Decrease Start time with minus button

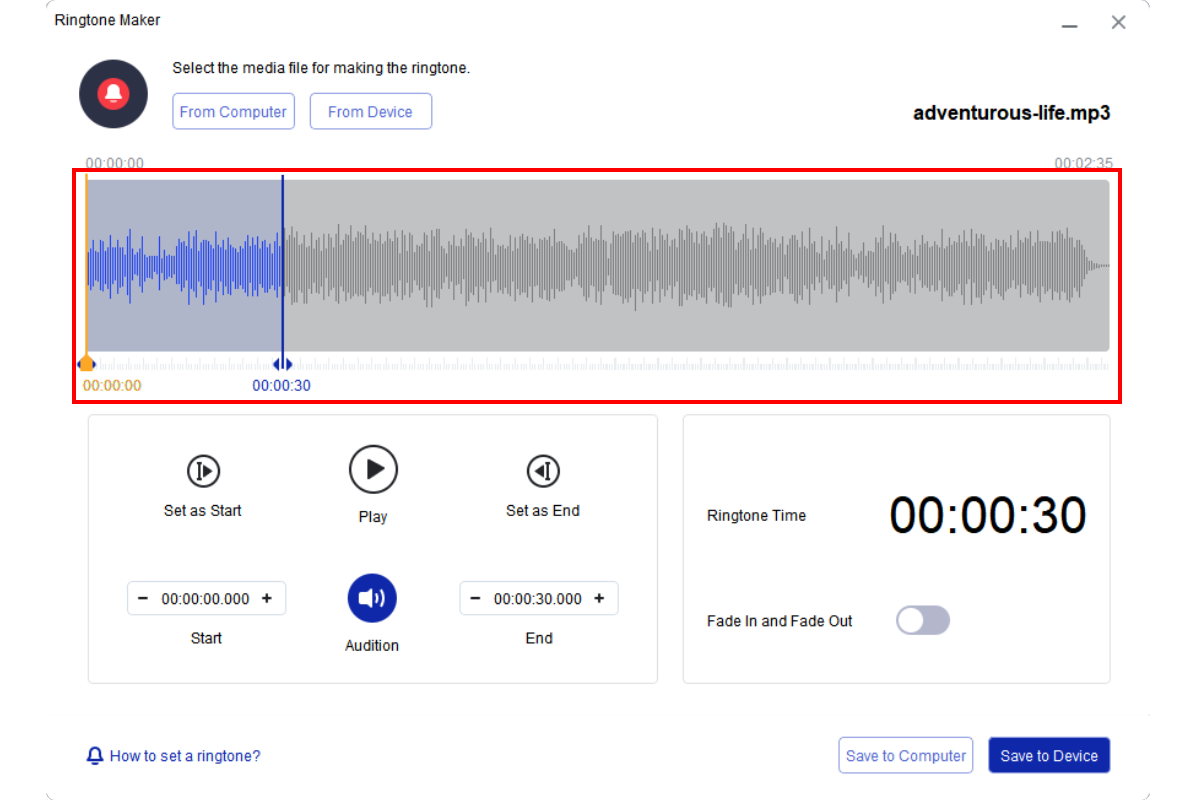[x=143, y=599]
